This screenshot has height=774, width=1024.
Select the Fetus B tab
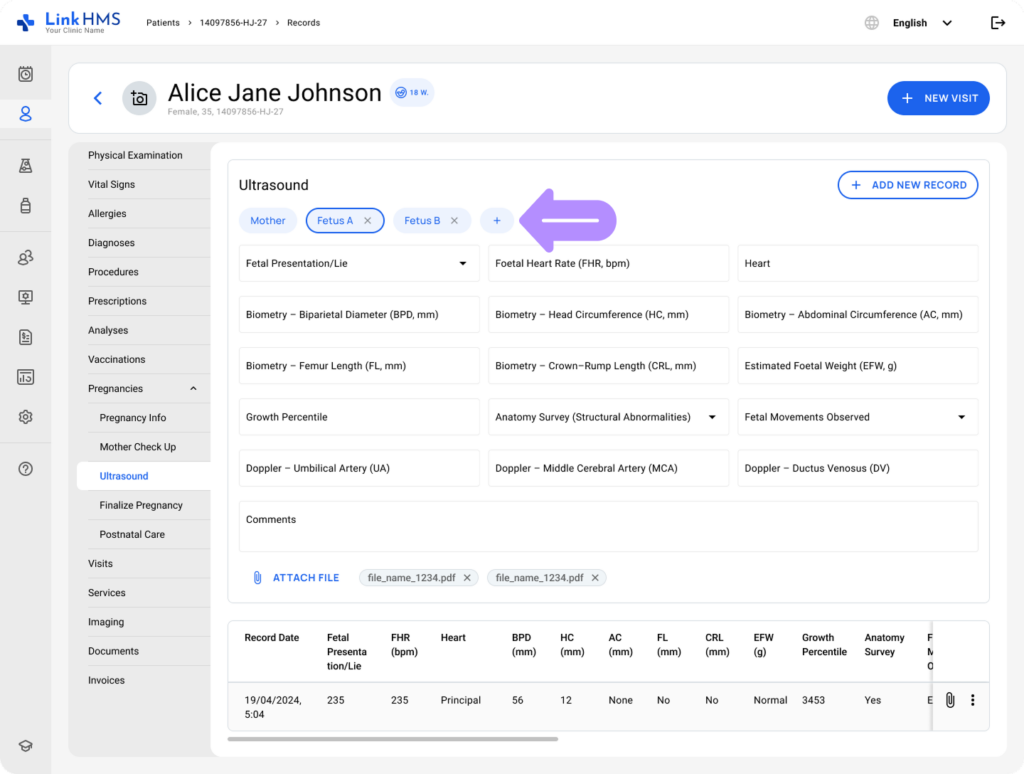422,221
